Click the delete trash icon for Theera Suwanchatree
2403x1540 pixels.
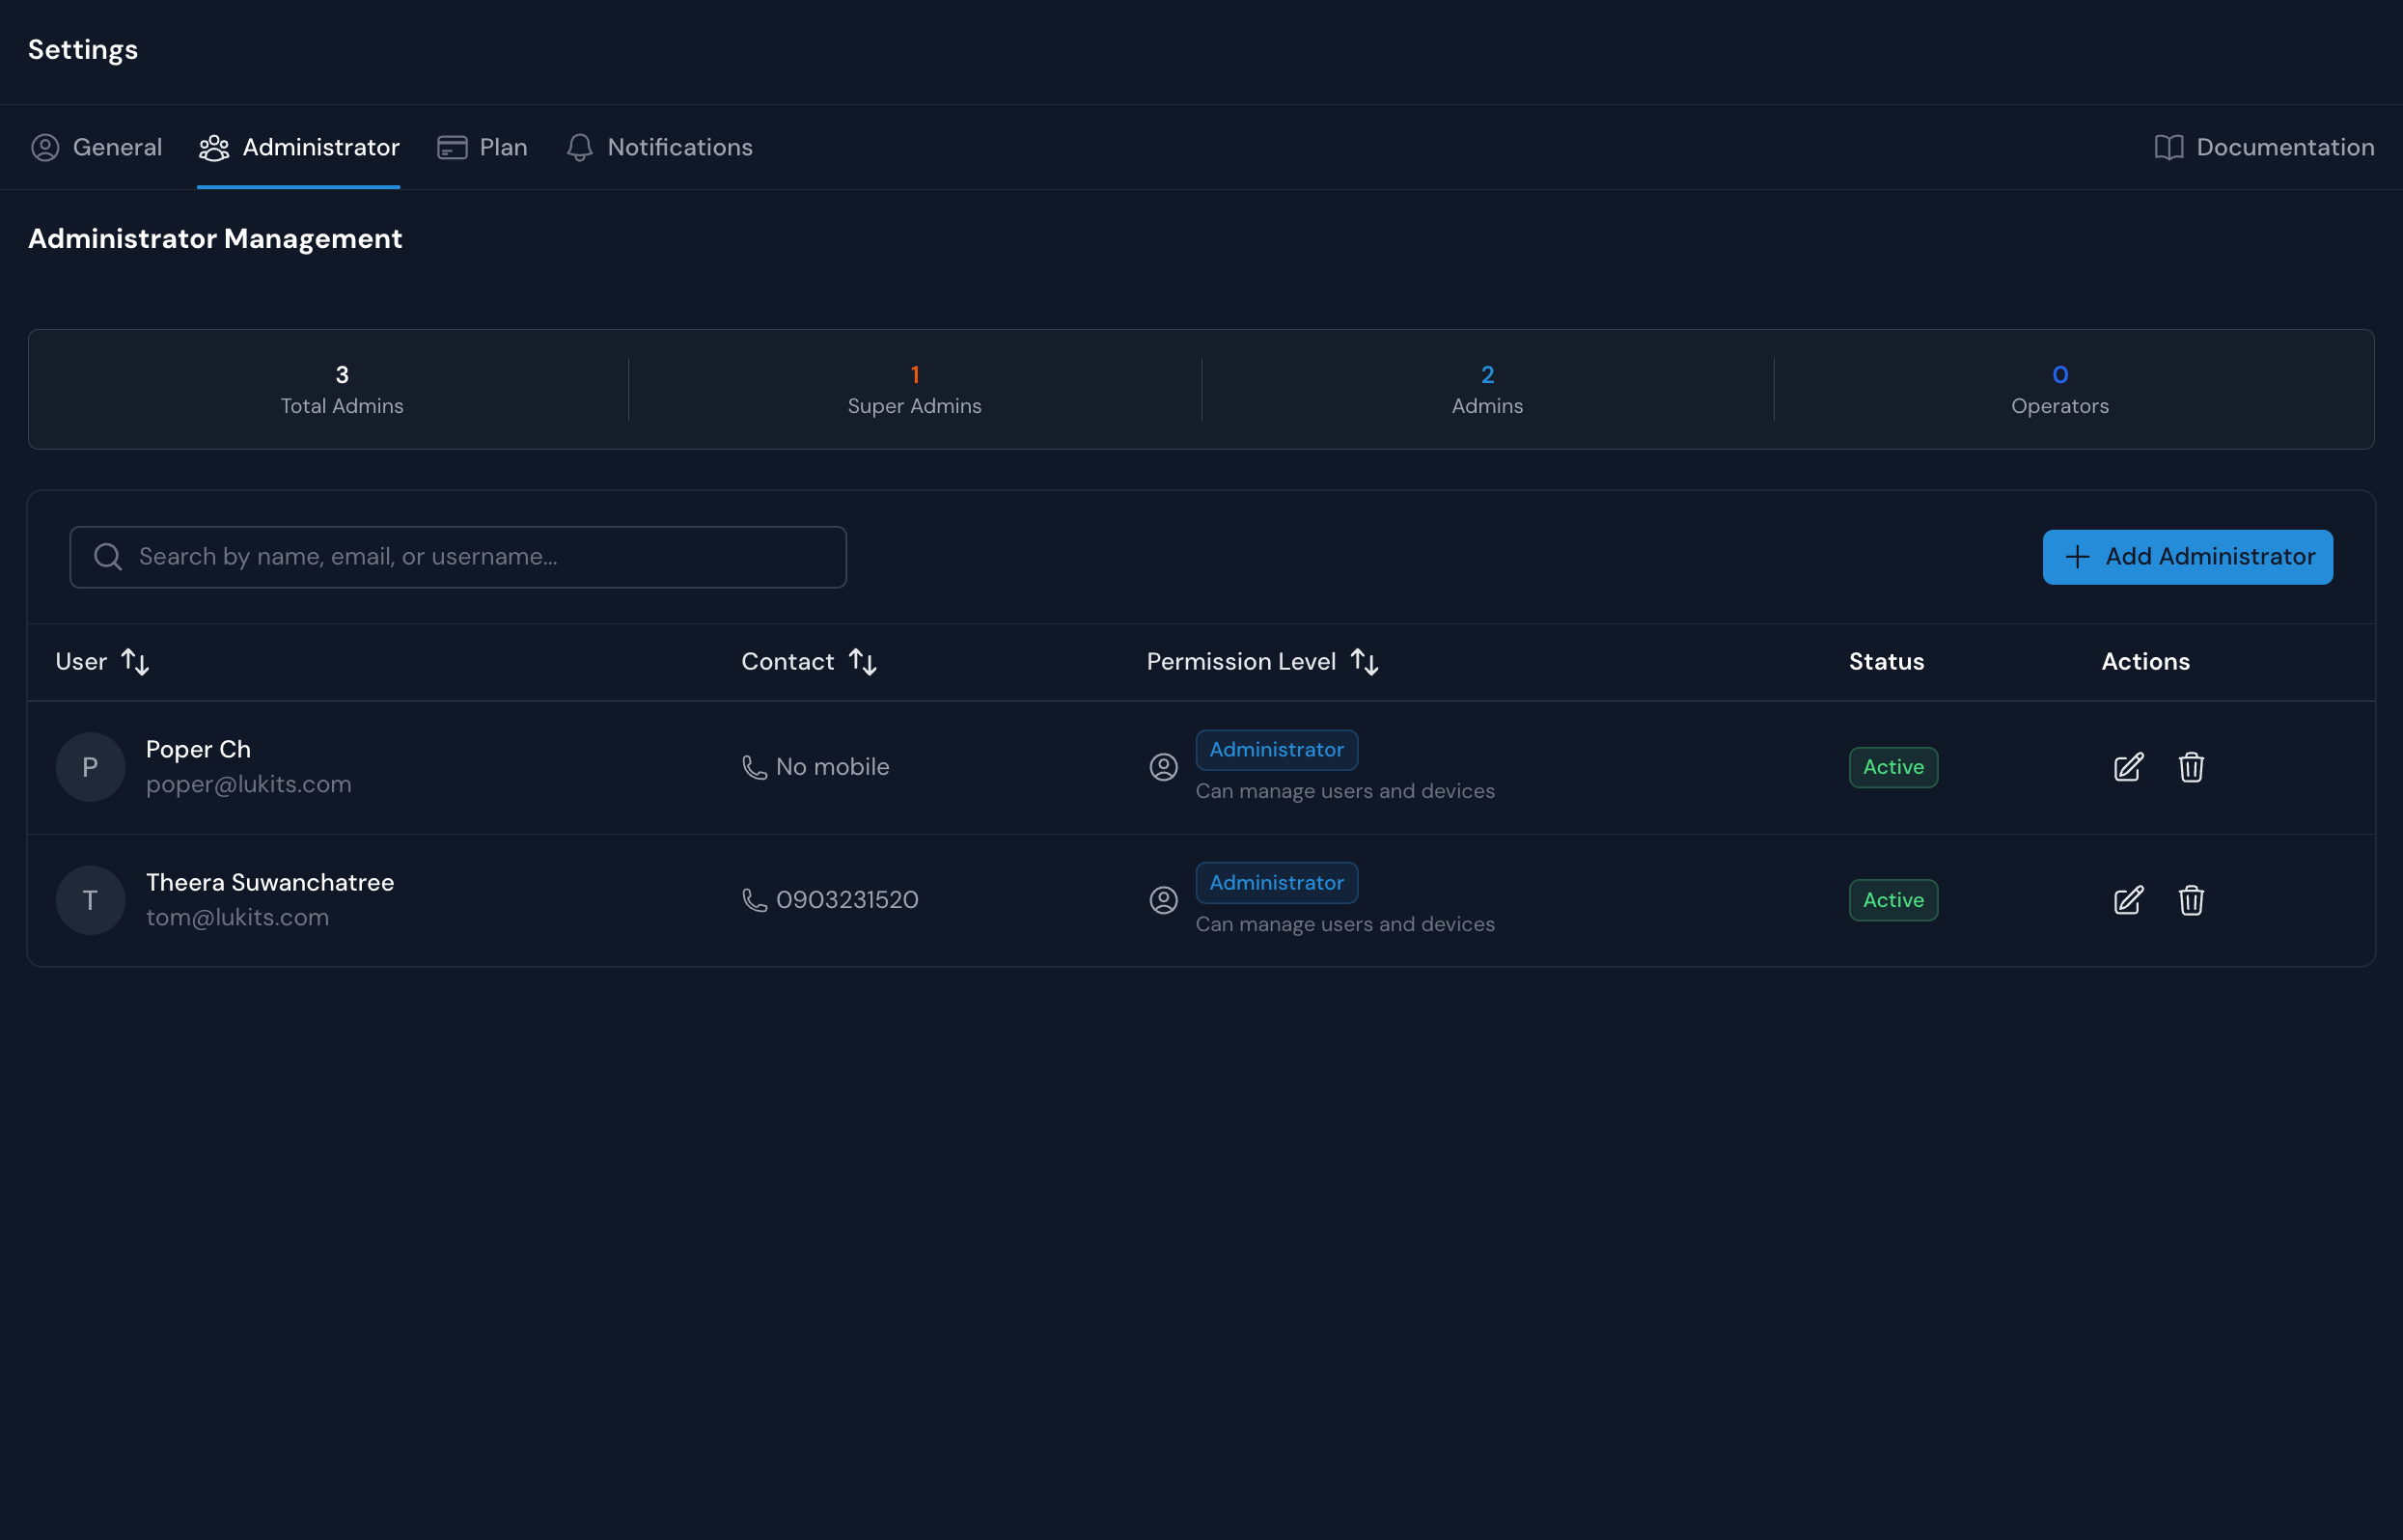pos(2191,900)
